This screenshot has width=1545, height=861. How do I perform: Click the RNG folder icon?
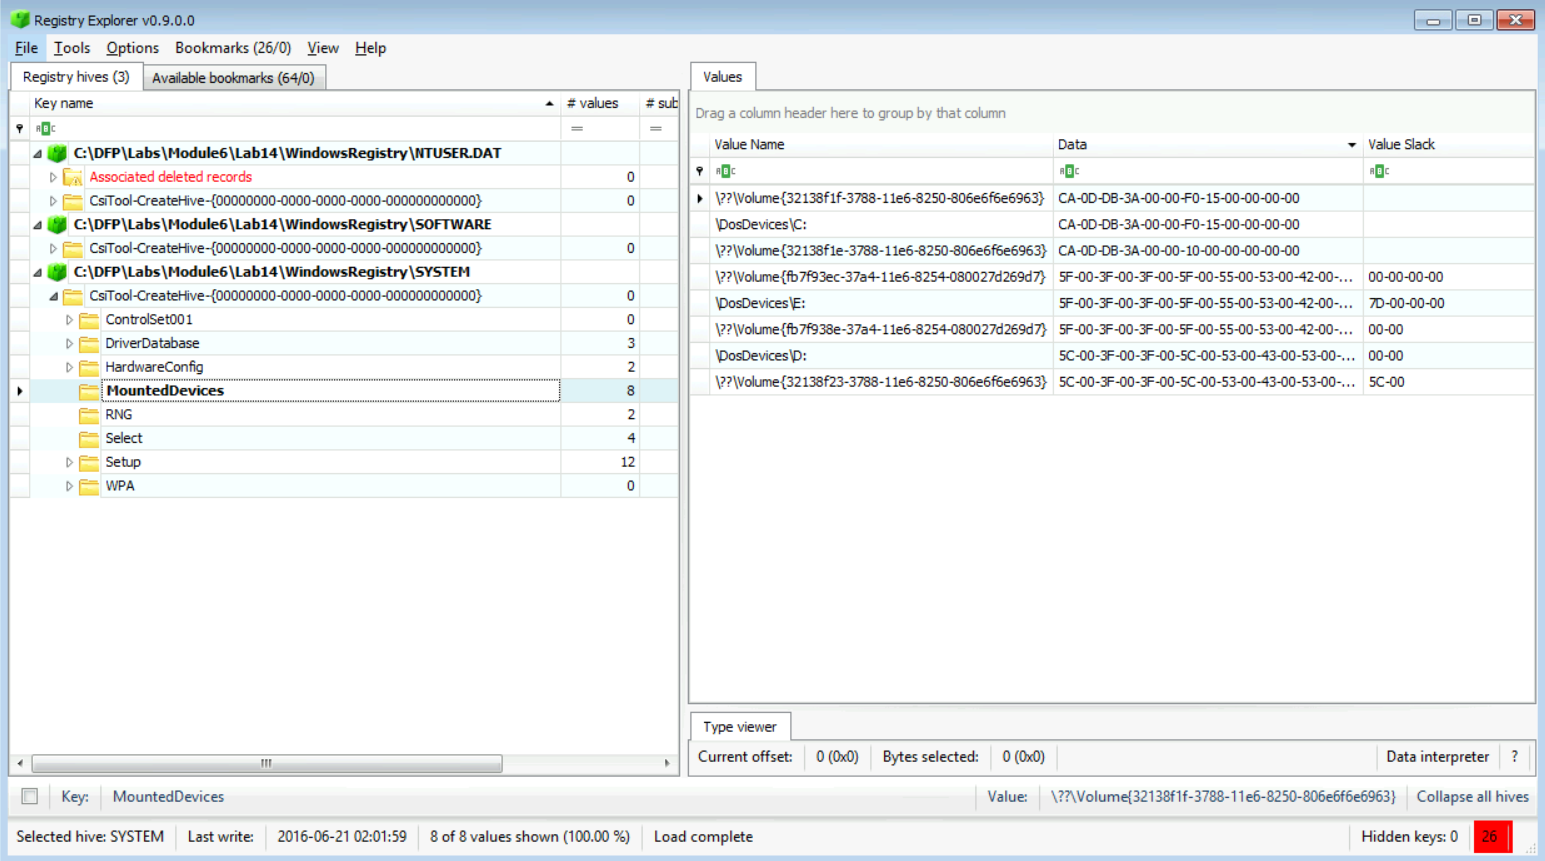(89, 415)
